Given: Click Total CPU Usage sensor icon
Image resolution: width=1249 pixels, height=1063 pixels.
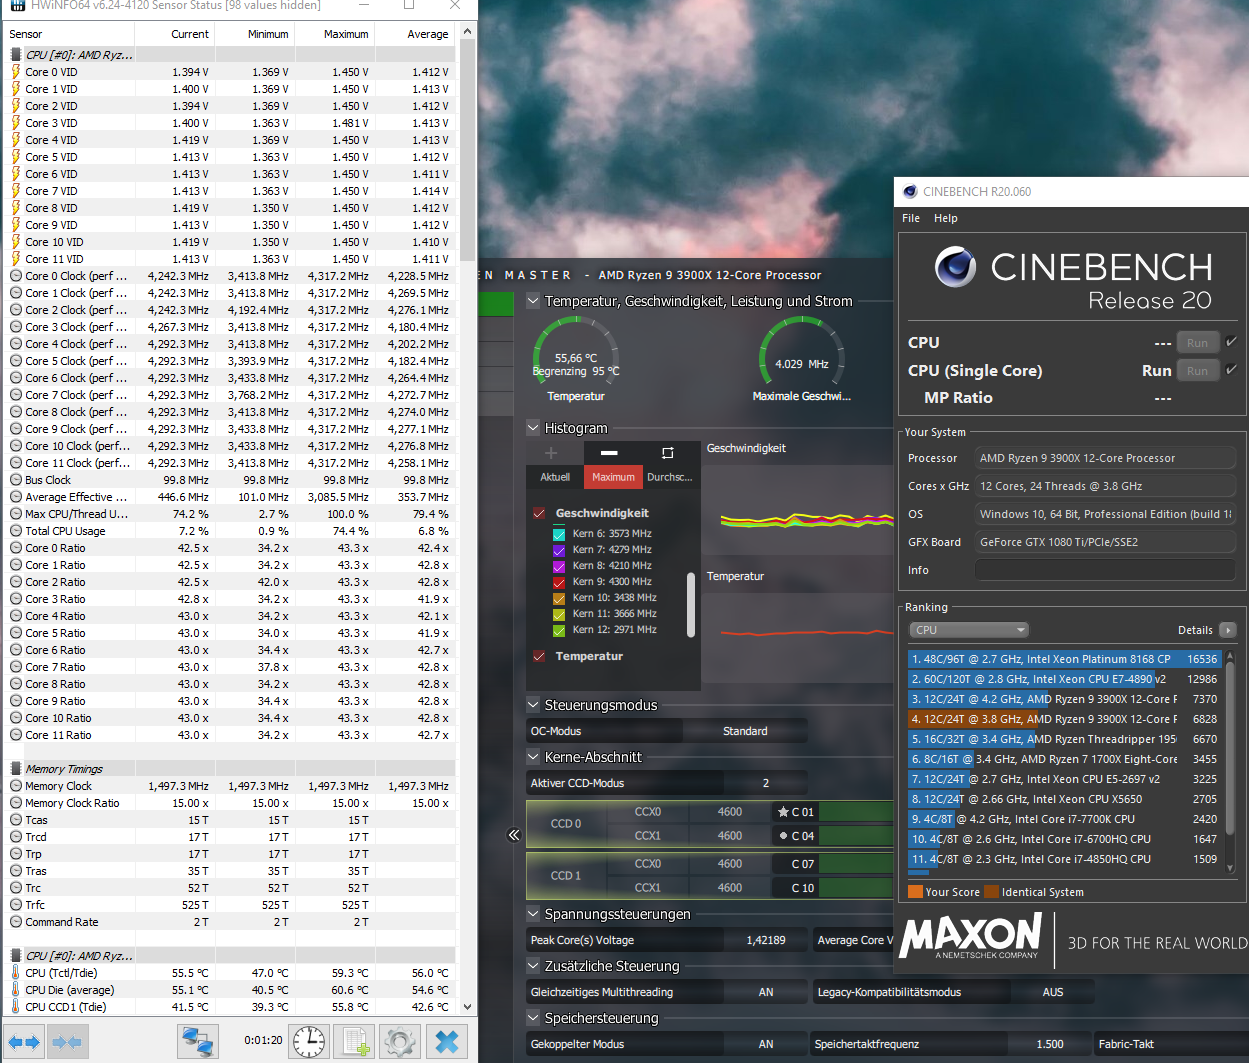Looking at the screenshot, I should tap(15, 531).
